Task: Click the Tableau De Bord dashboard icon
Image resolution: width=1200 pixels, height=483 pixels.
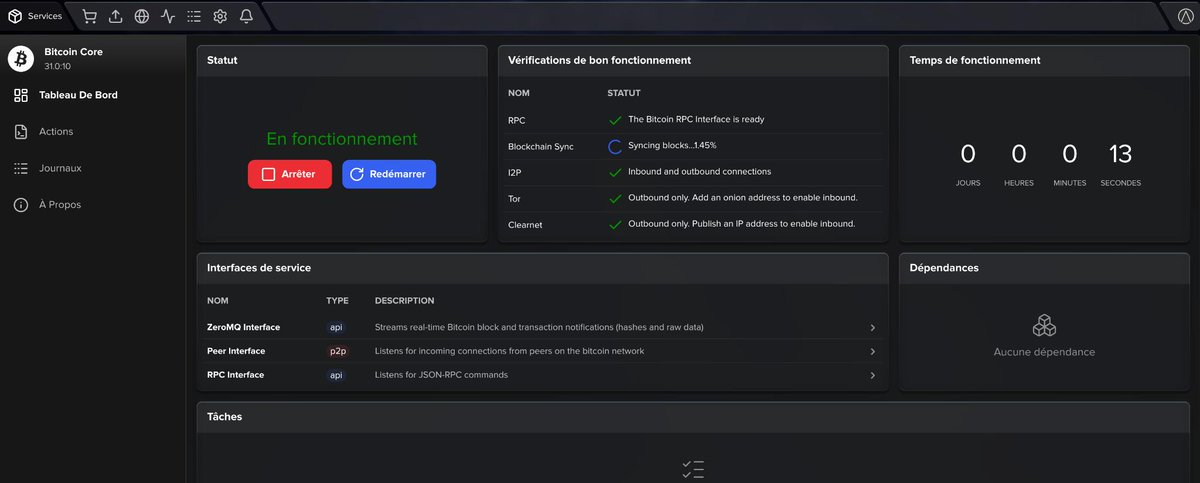Action: pyautogui.click(x=20, y=95)
